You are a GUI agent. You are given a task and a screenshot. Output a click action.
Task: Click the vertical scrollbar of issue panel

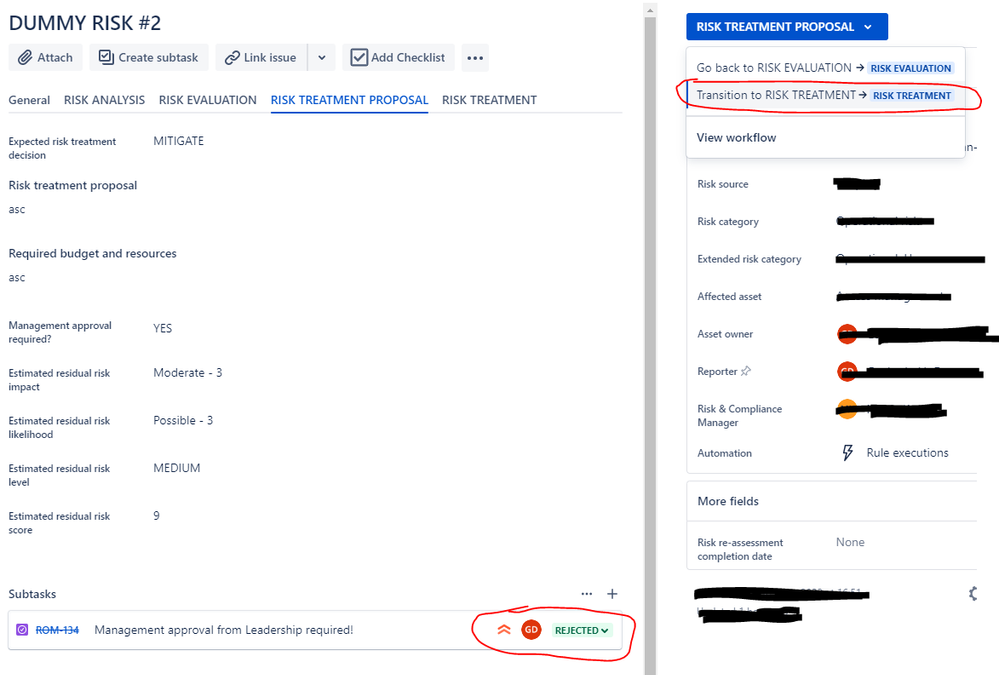pos(650,344)
